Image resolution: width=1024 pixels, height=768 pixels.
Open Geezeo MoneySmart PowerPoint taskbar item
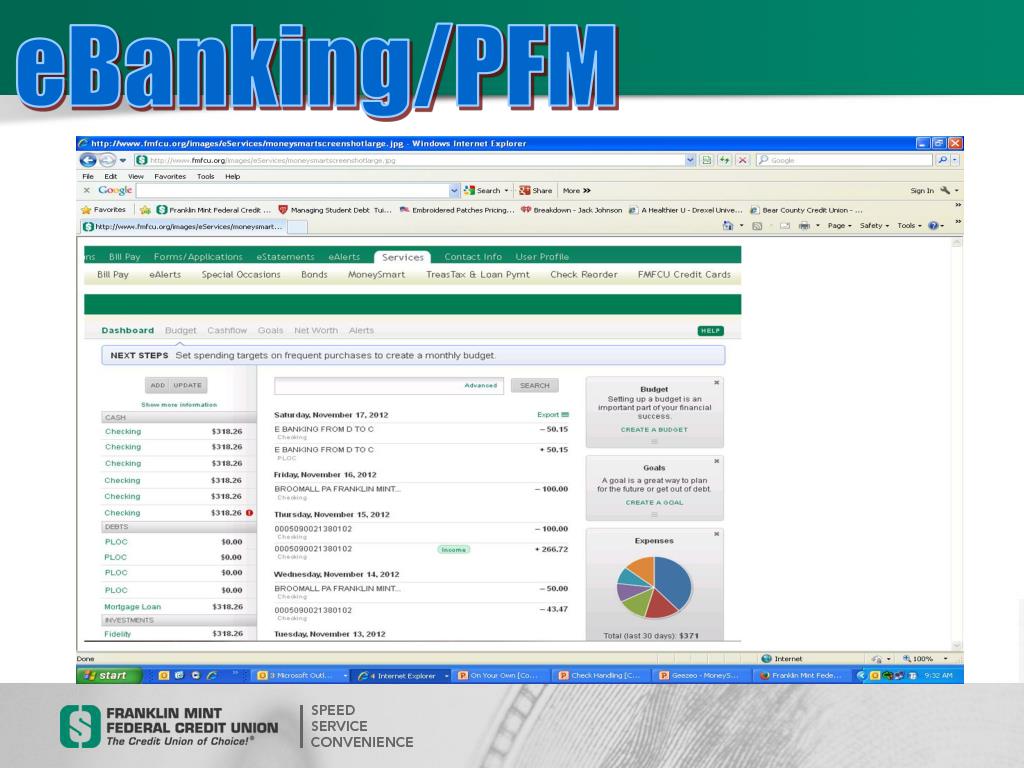[701, 675]
